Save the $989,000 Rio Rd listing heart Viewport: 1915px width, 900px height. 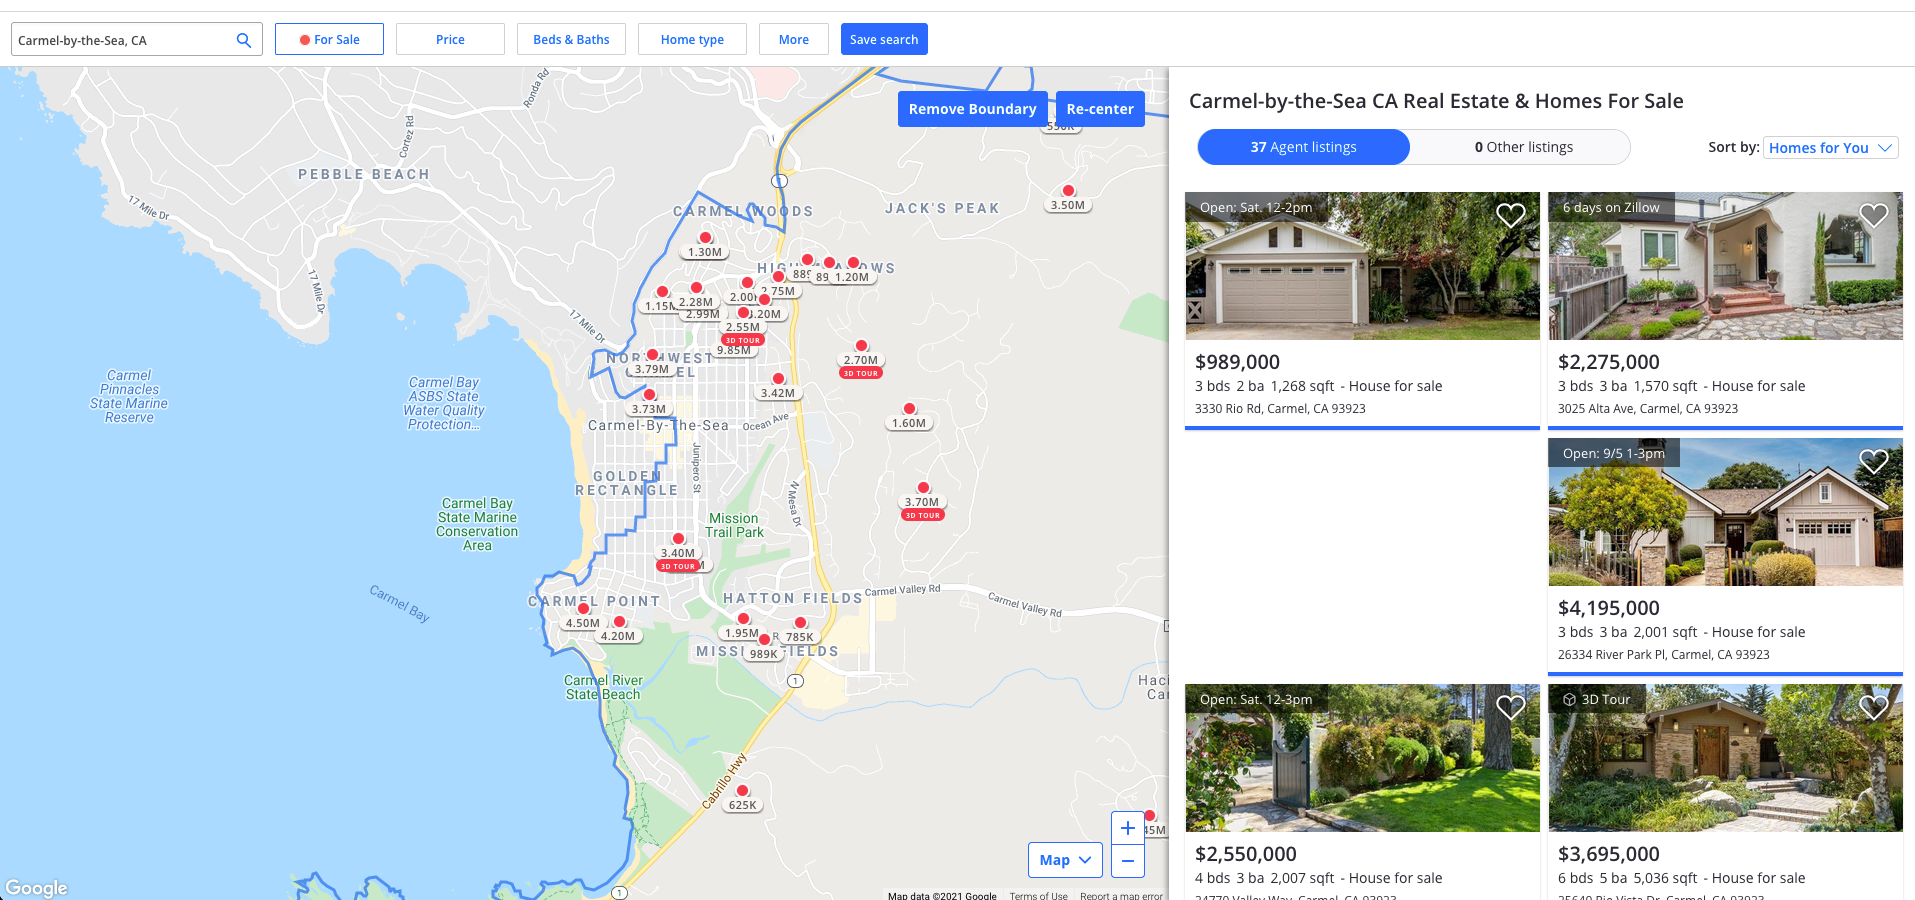(1510, 215)
